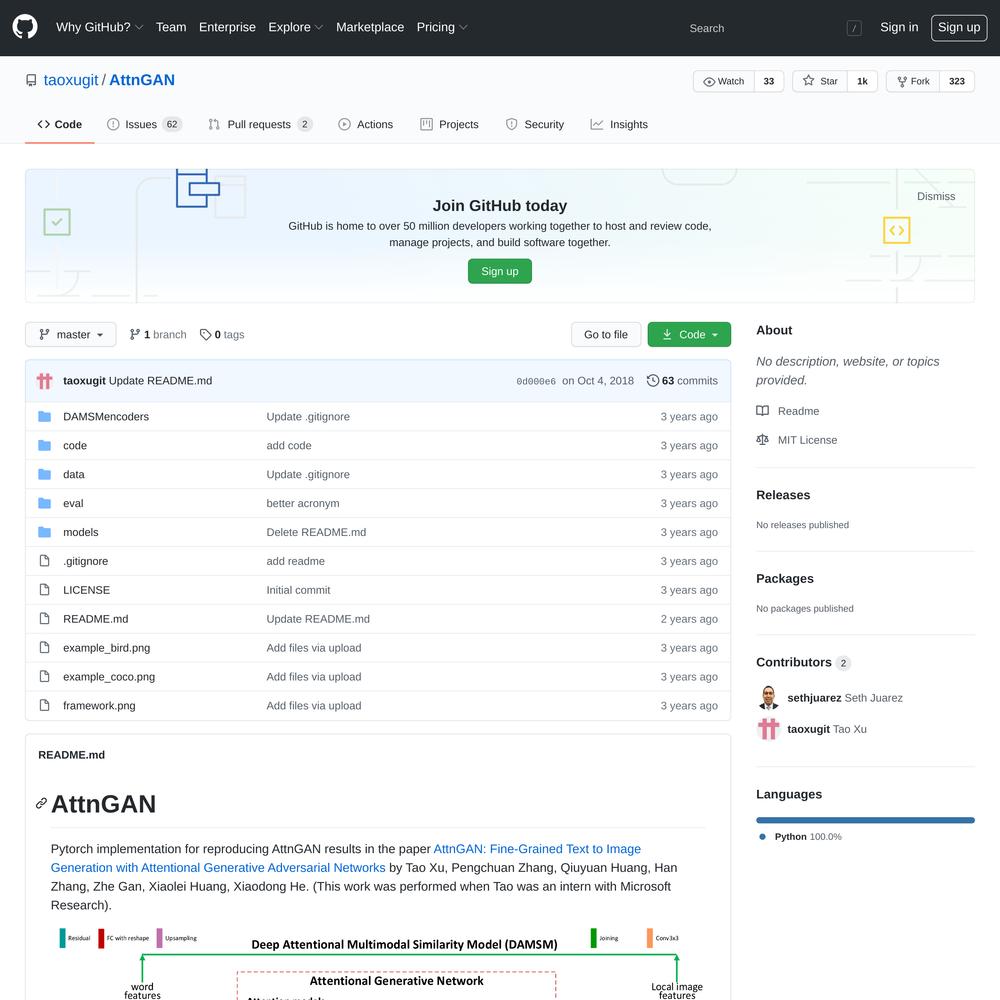Viewport: 1000px width, 1000px height.
Task: Open the GitHub logo home link
Action: point(25,27)
